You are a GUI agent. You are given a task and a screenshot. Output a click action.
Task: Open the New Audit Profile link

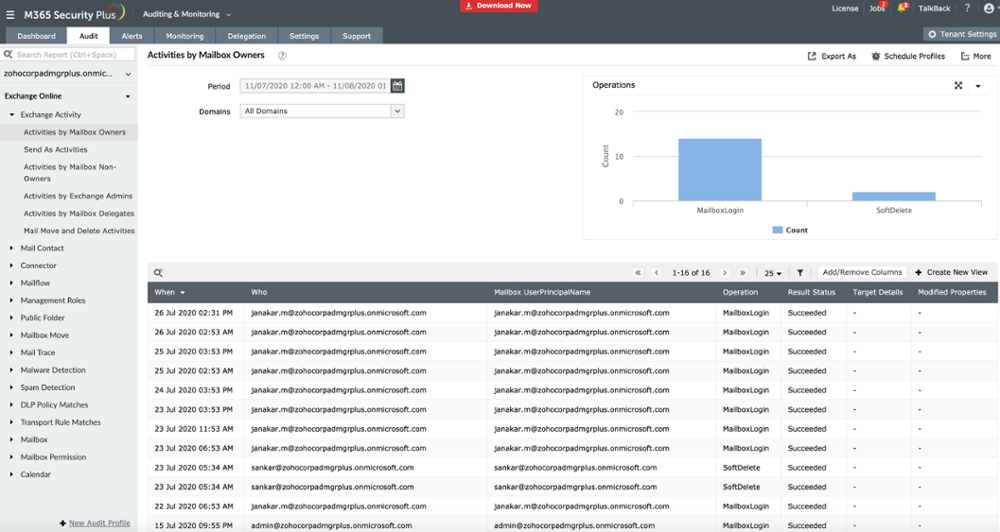(99, 523)
